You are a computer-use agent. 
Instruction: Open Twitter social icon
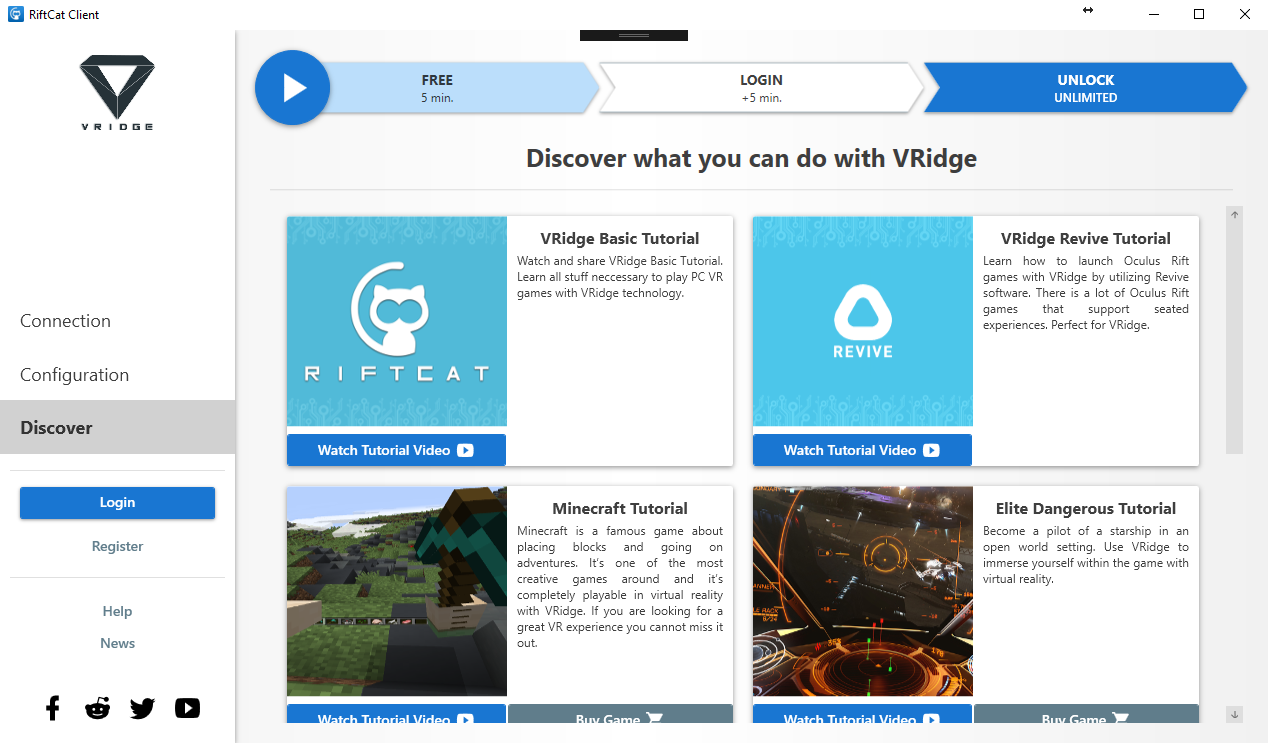pos(142,709)
